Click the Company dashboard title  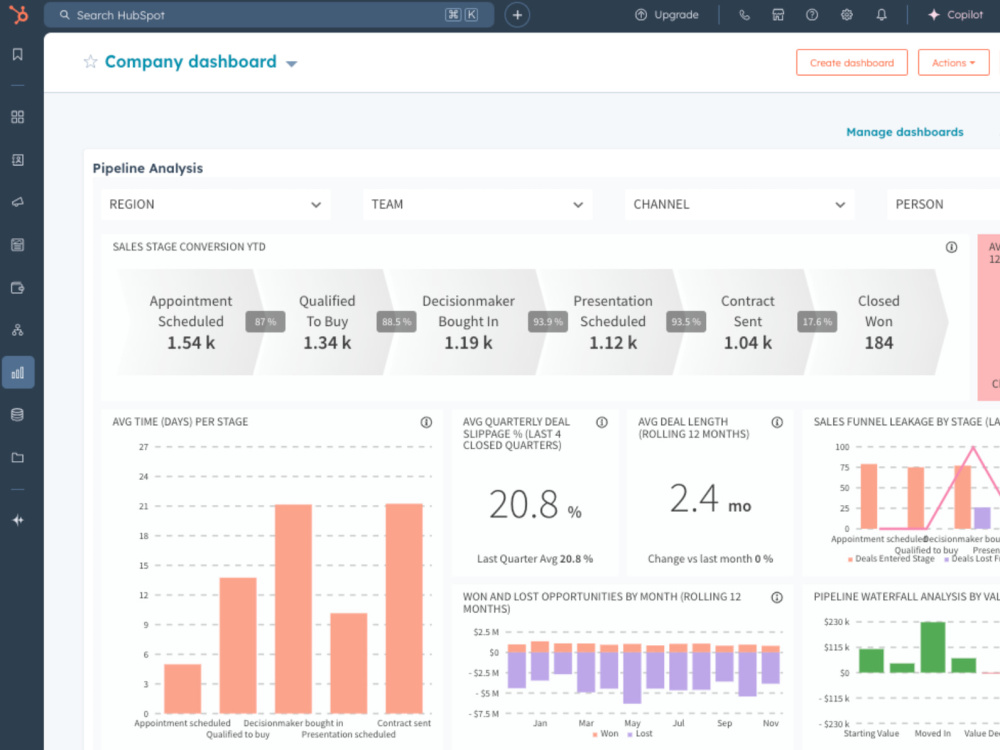click(191, 62)
